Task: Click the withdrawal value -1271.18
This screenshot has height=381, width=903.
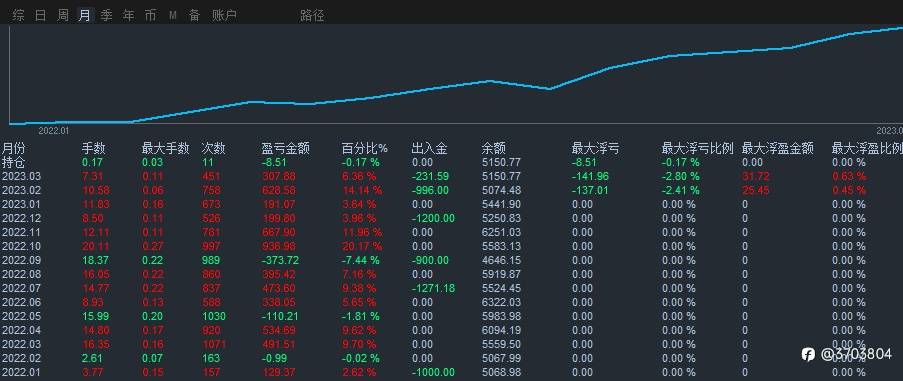Action: pos(434,288)
